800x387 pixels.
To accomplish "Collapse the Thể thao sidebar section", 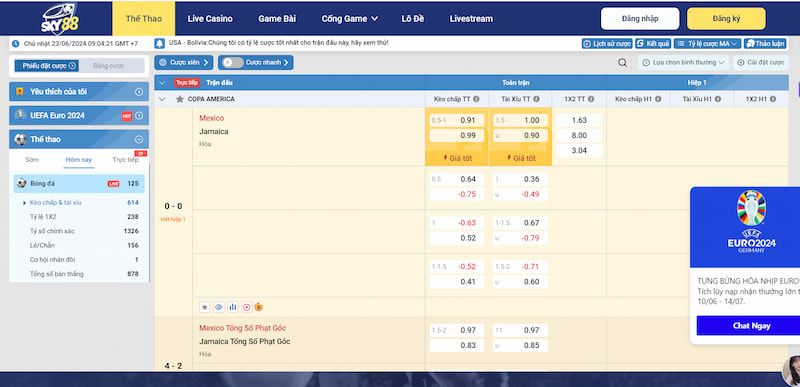I will [139, 139].
